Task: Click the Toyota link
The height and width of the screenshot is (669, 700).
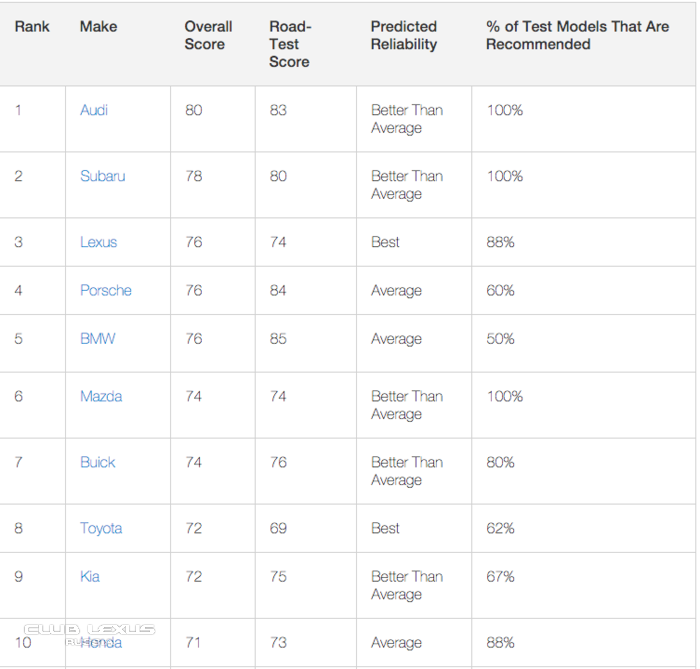Action: (x=101, y=528)
